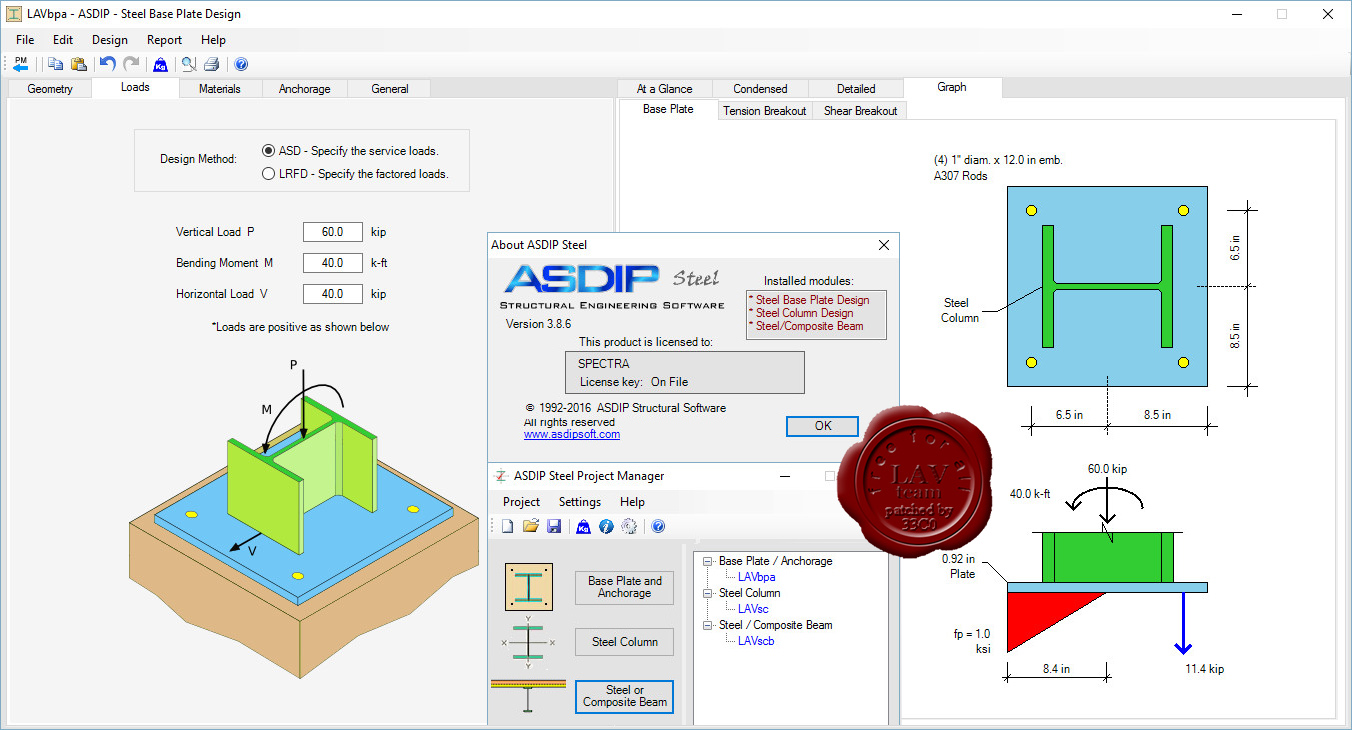Viewport: 1352px width, 730px height.
Task: Close the About ASDIP Steel dialog
Action: click(x=884, y=245)
